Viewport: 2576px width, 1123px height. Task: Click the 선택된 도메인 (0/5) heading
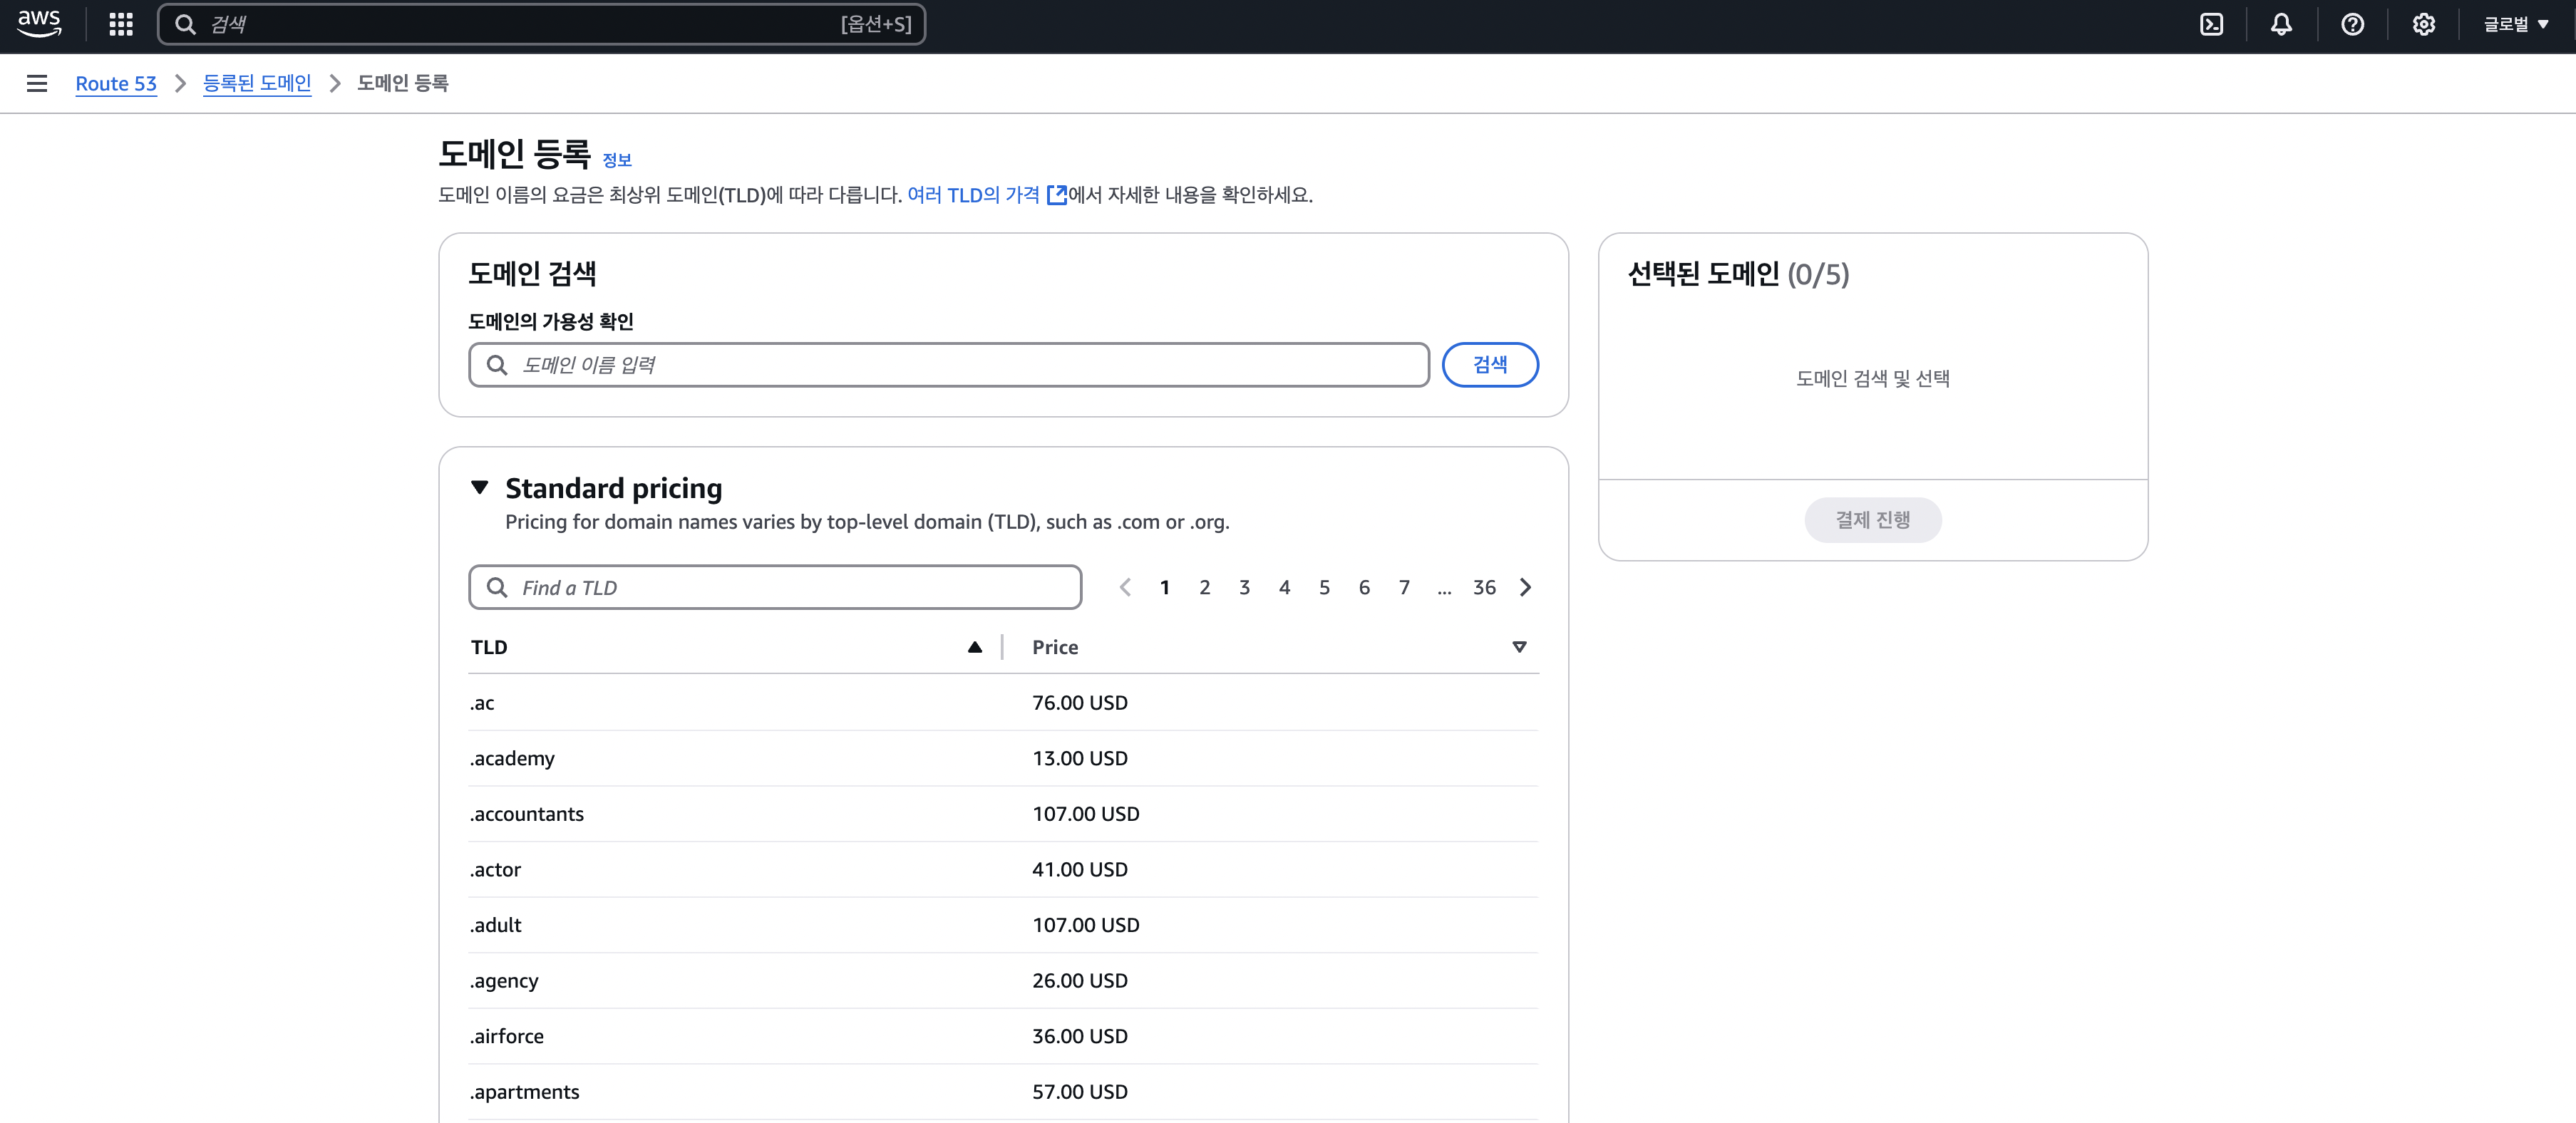1738,274
